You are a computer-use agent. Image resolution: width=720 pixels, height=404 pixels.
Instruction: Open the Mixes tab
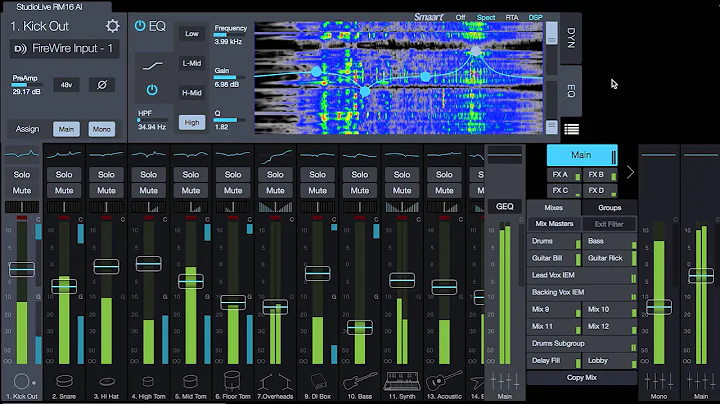pos(554,208)
